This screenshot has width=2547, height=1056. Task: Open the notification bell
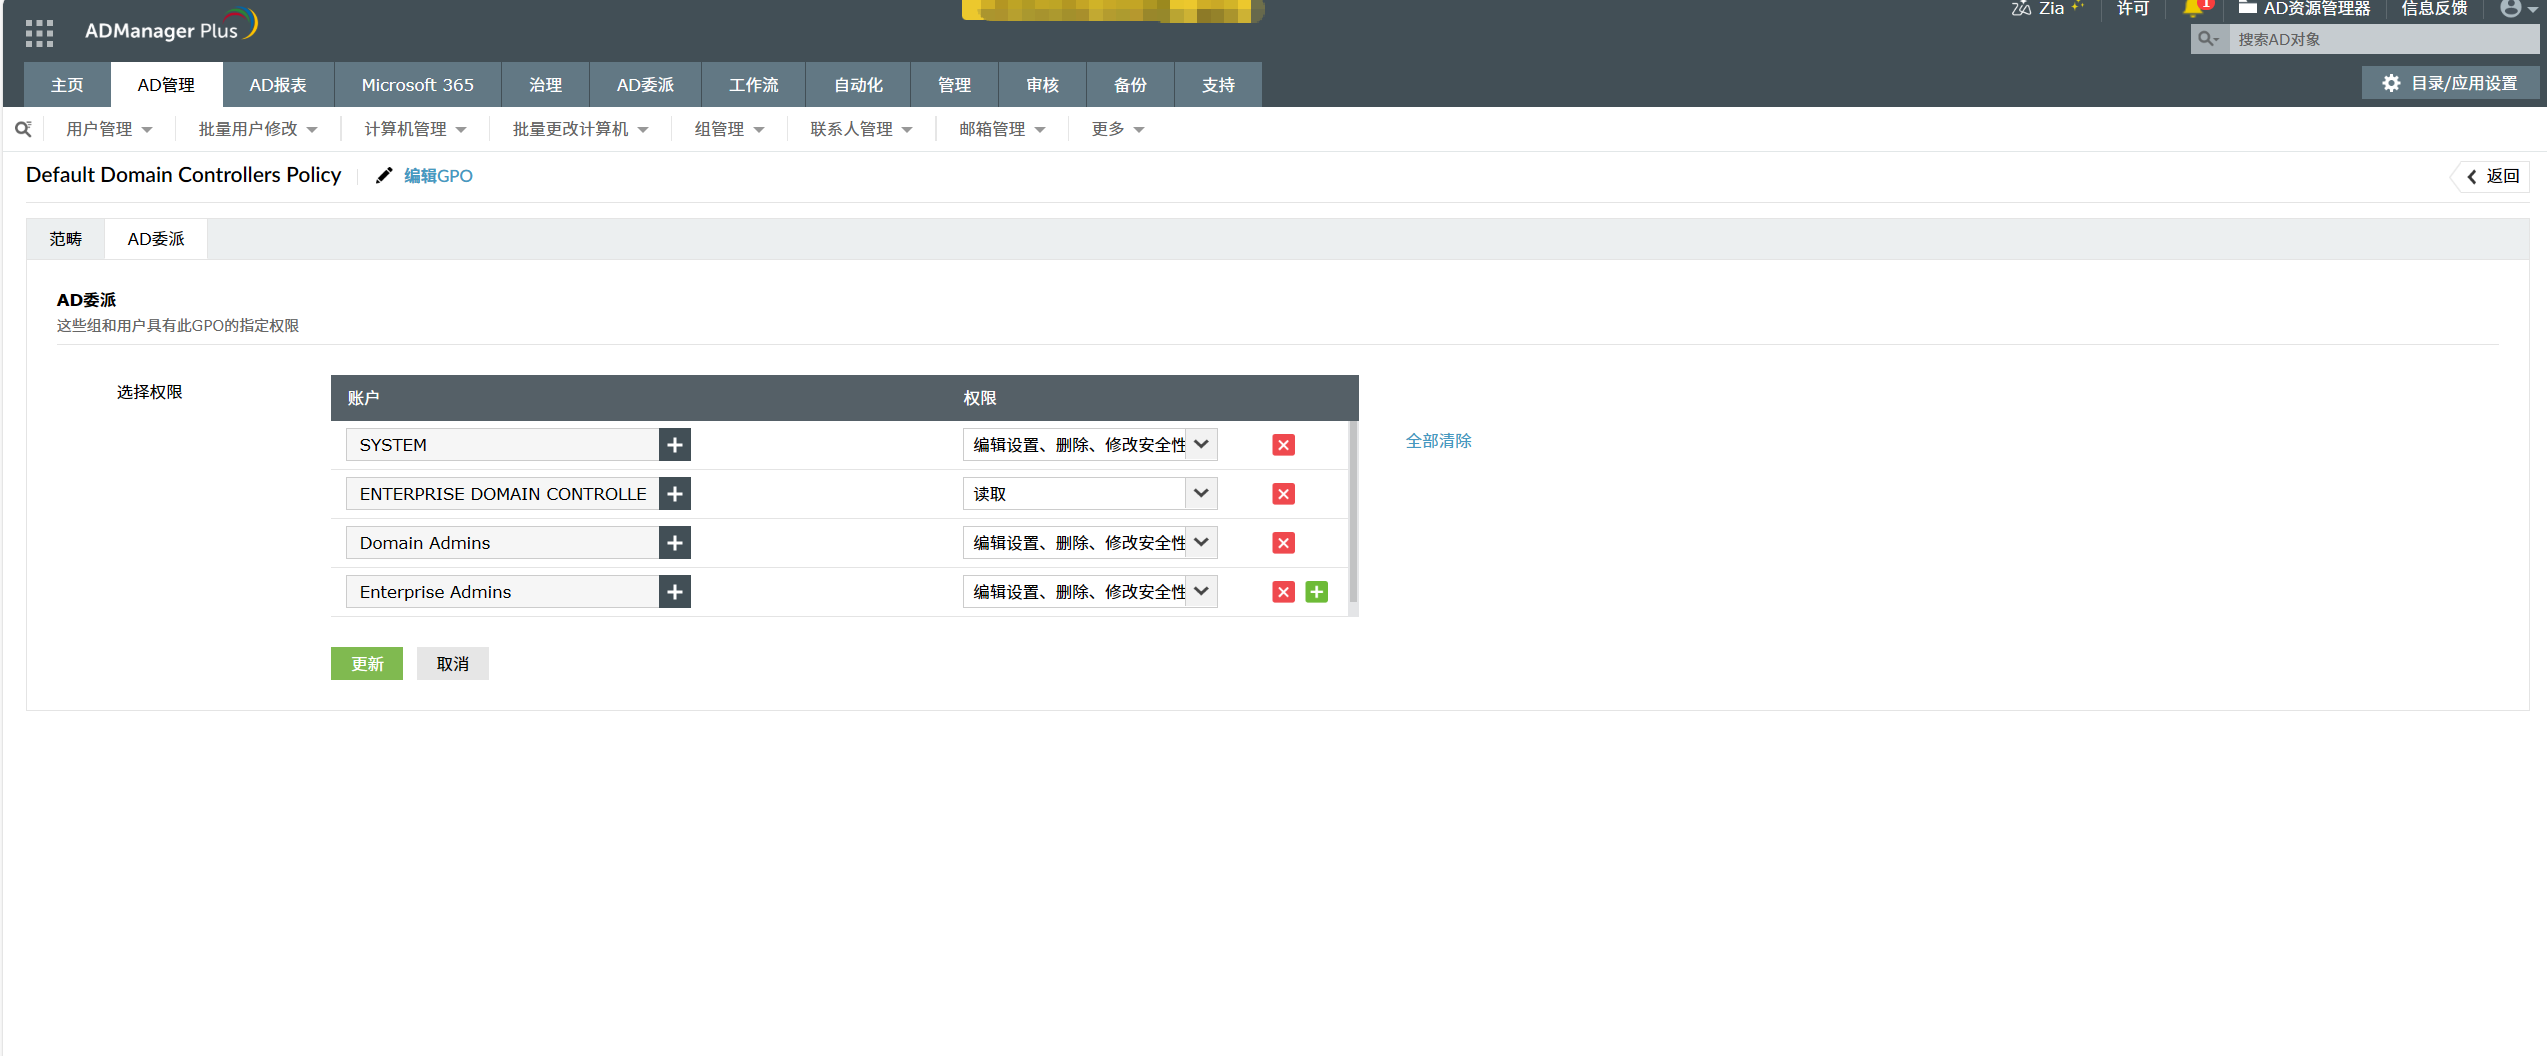click(2194, 8)
